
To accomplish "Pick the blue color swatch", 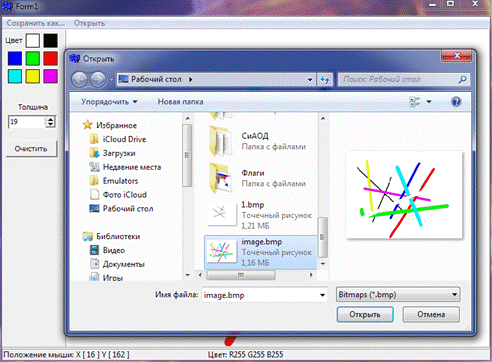I will (x=15, y=58).
